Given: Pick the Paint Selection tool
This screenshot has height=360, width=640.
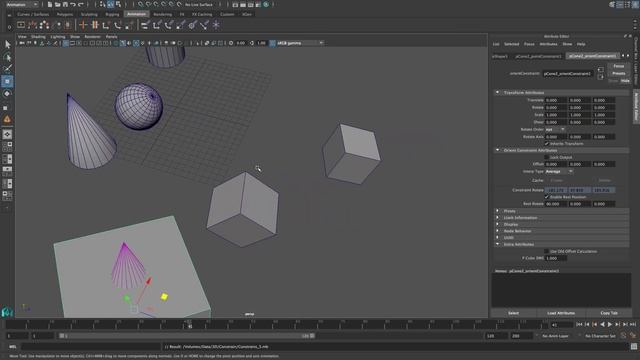Looking at the screenshot, I should click(7, 69).
